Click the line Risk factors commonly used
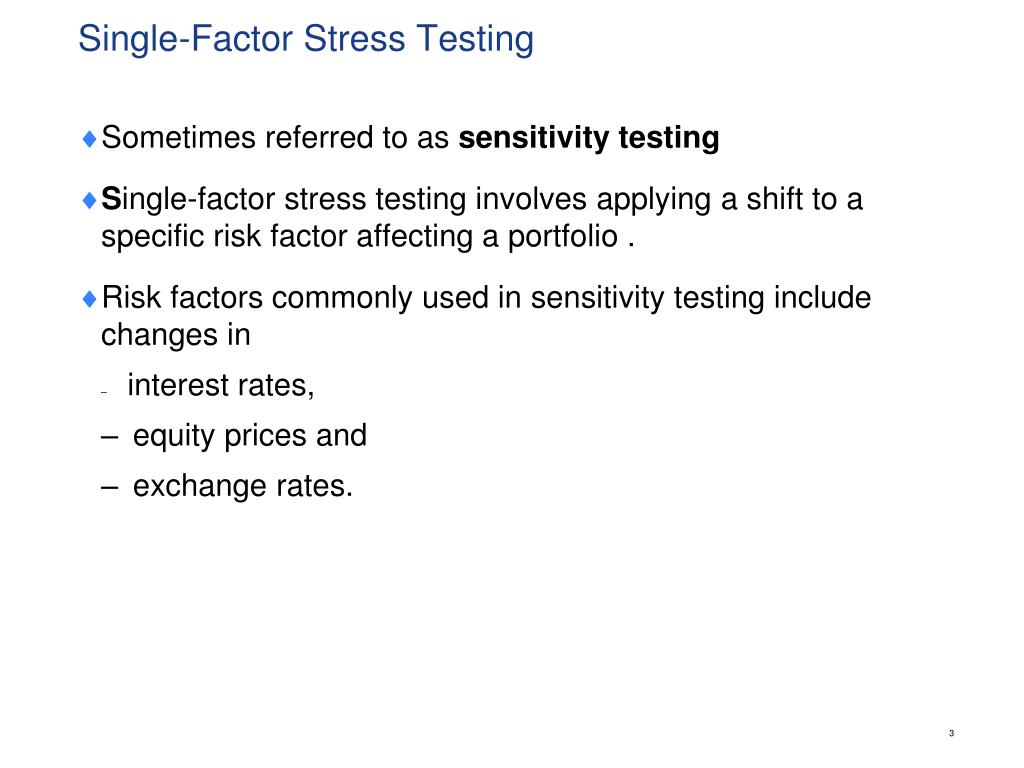The height and width of the screenshot is (768, 1024). (487, 298)
